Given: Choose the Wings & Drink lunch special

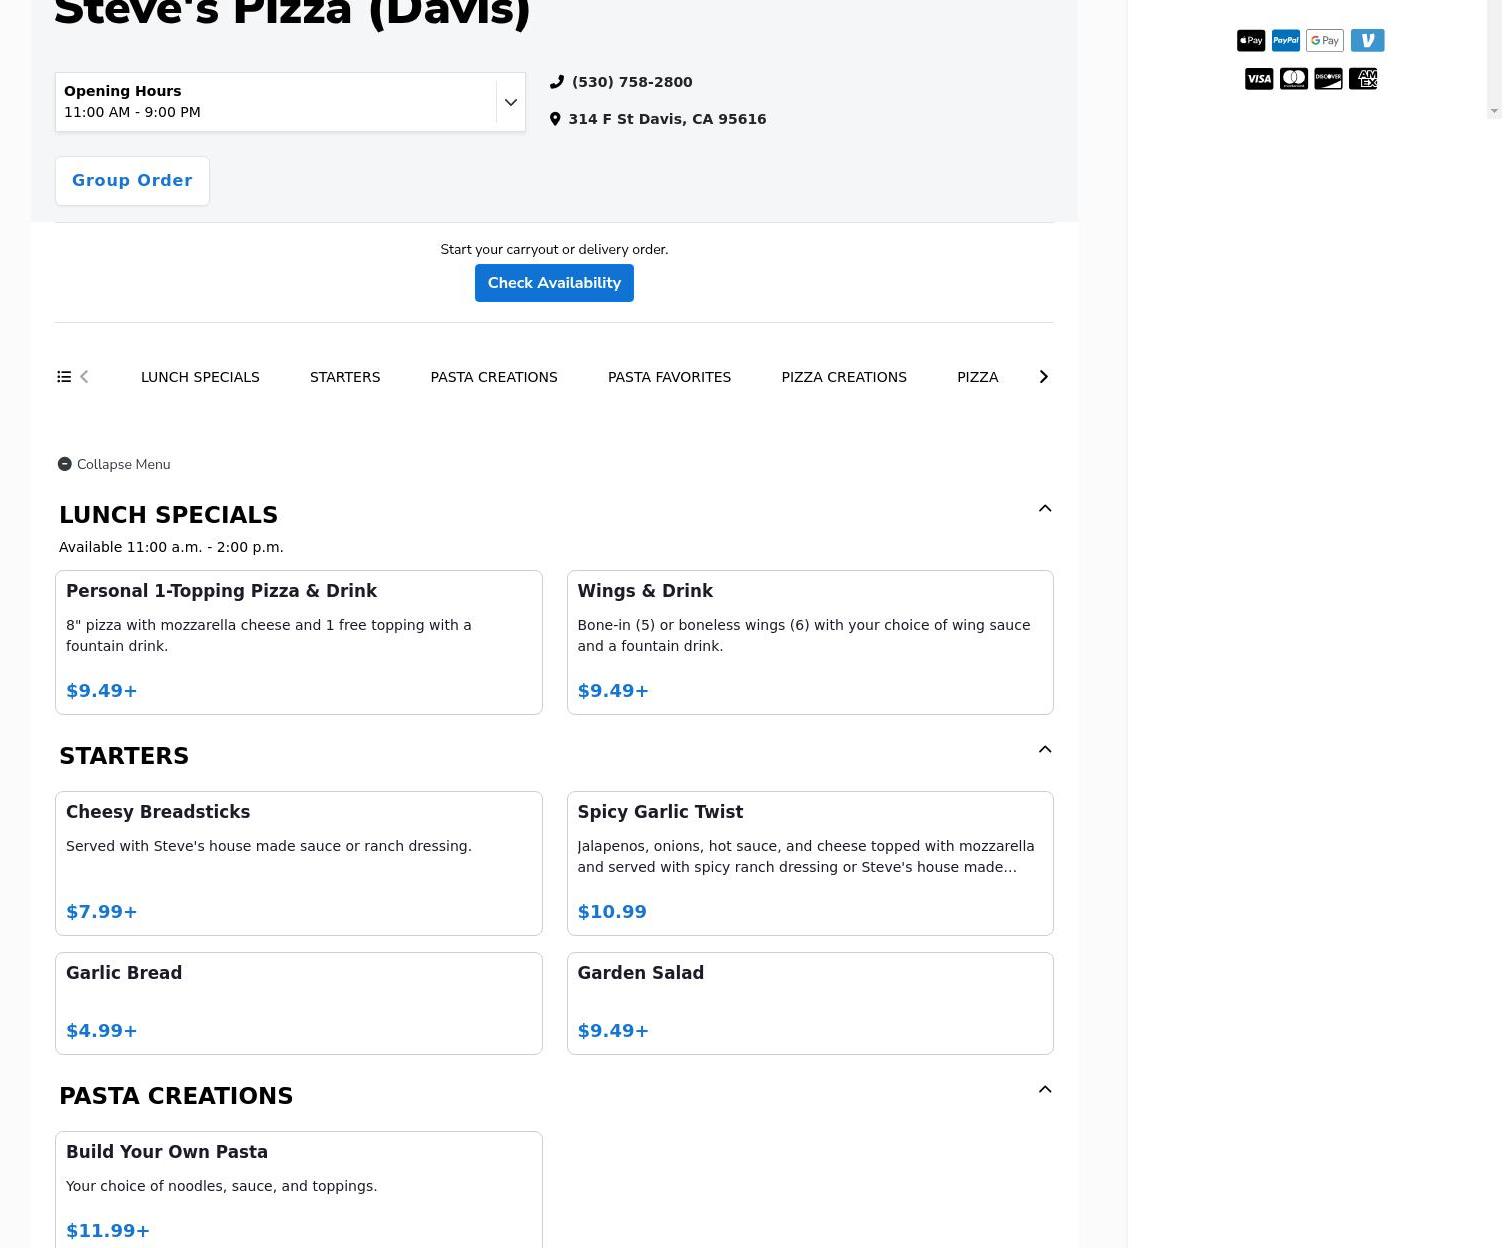Looking at the screenshot, I should click(x=809, y=642).
